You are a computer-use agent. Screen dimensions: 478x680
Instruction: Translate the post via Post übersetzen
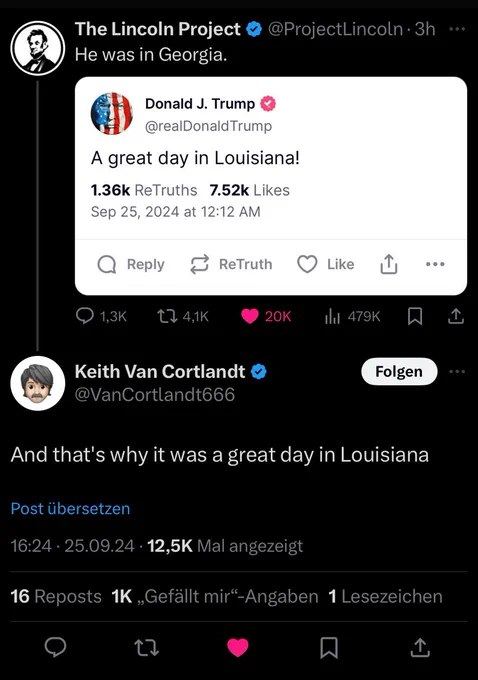(x=70, y=508)
